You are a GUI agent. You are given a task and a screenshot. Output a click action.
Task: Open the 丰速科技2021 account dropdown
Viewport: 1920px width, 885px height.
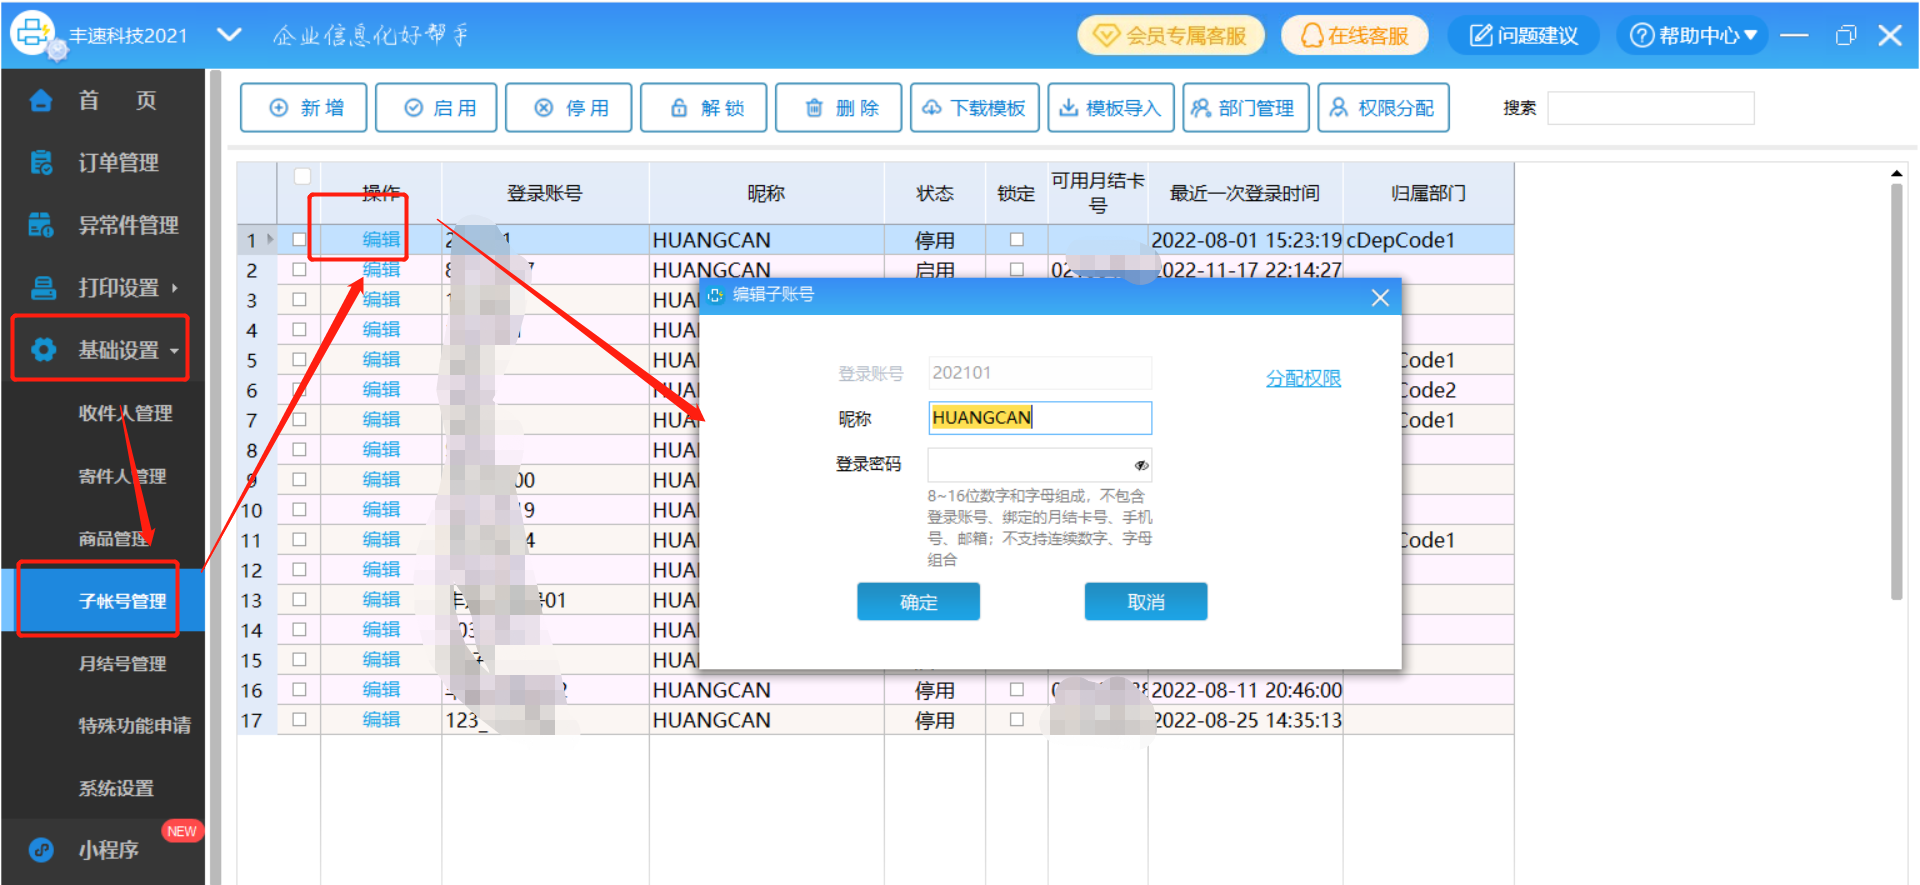point(229,35)
